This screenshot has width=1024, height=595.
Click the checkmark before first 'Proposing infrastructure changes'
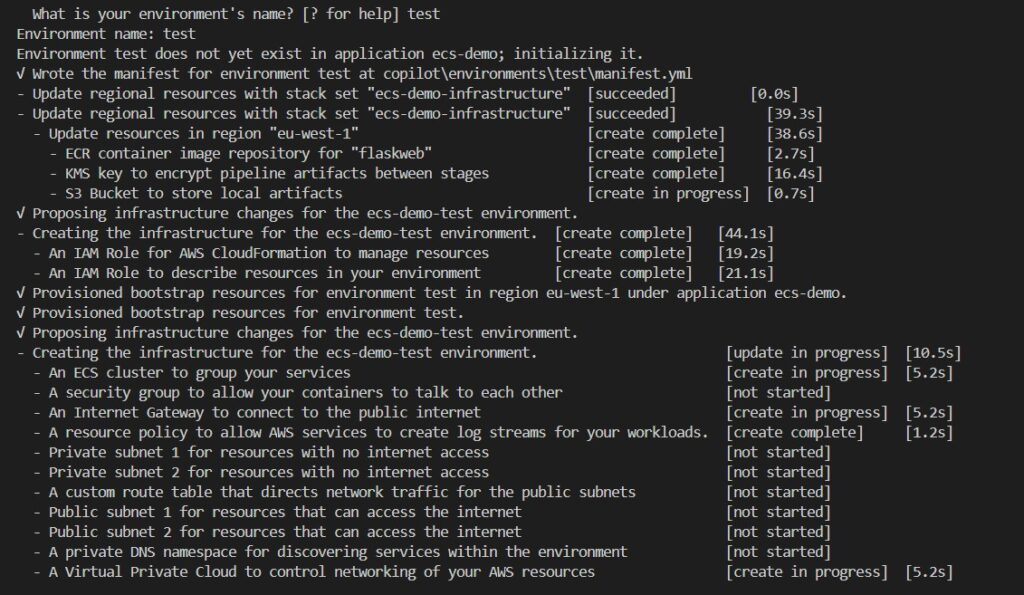21,214
